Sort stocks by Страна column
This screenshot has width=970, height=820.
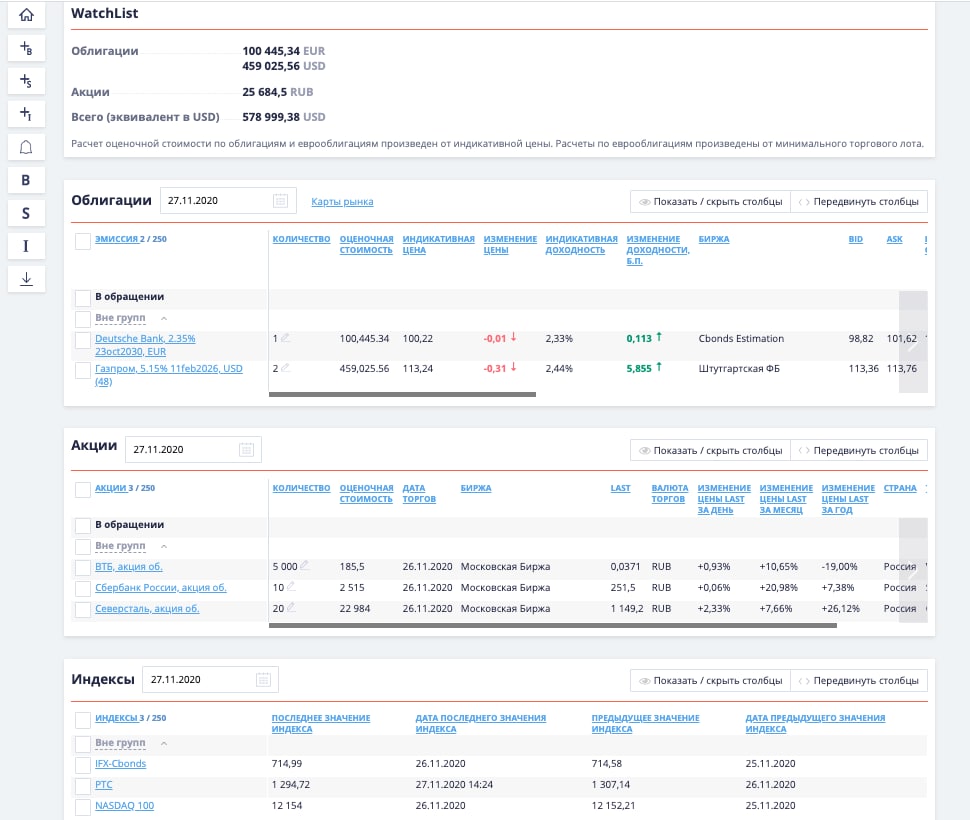click(x=900, y=488)
